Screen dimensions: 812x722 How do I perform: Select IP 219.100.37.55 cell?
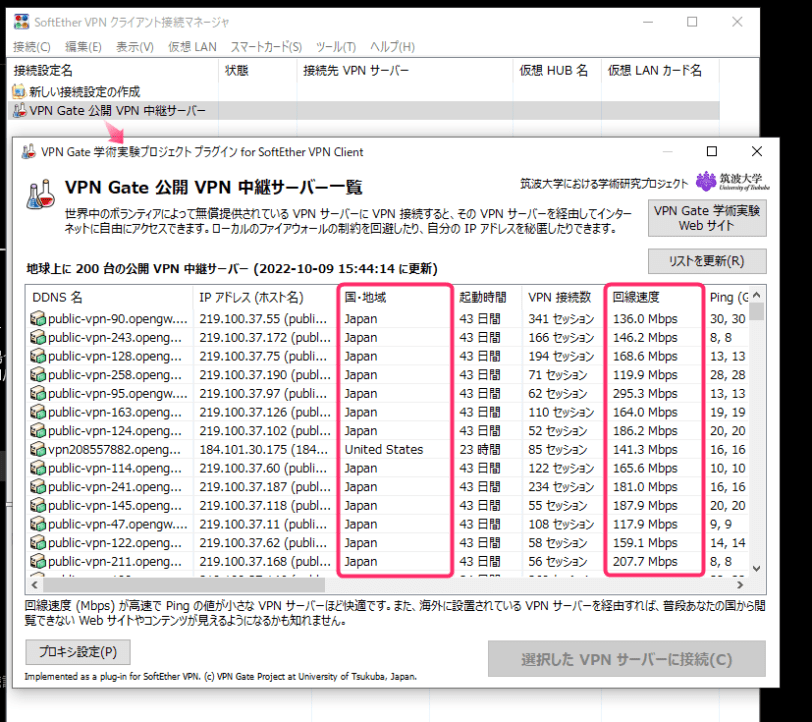coord(263,319)
